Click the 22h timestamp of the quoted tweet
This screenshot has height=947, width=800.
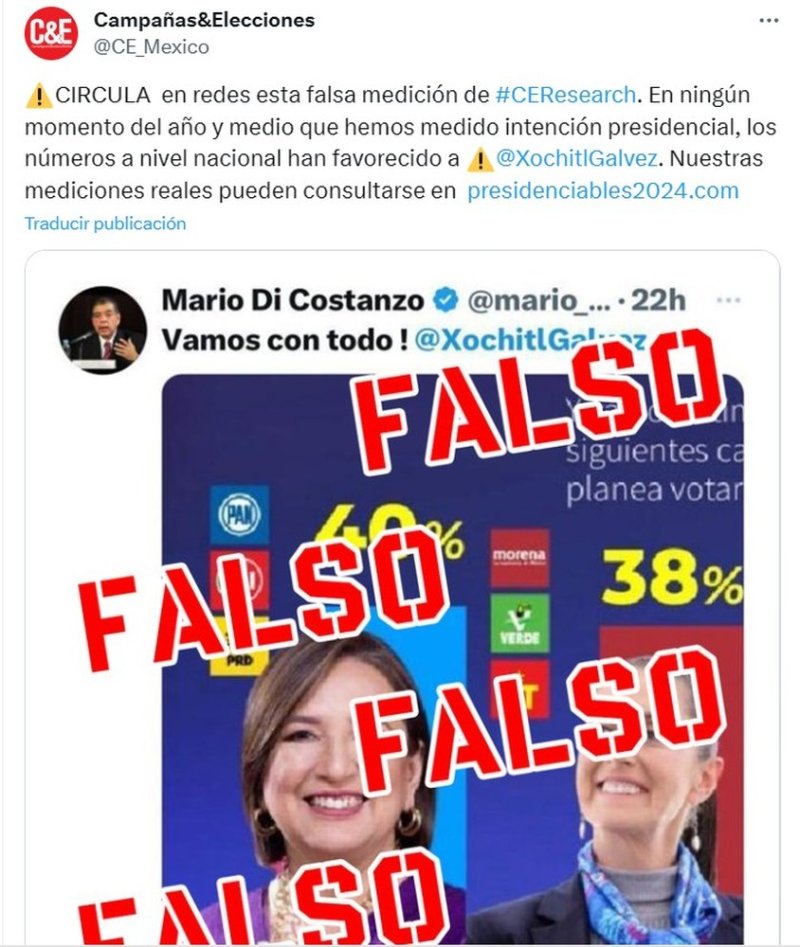[658, 300]
